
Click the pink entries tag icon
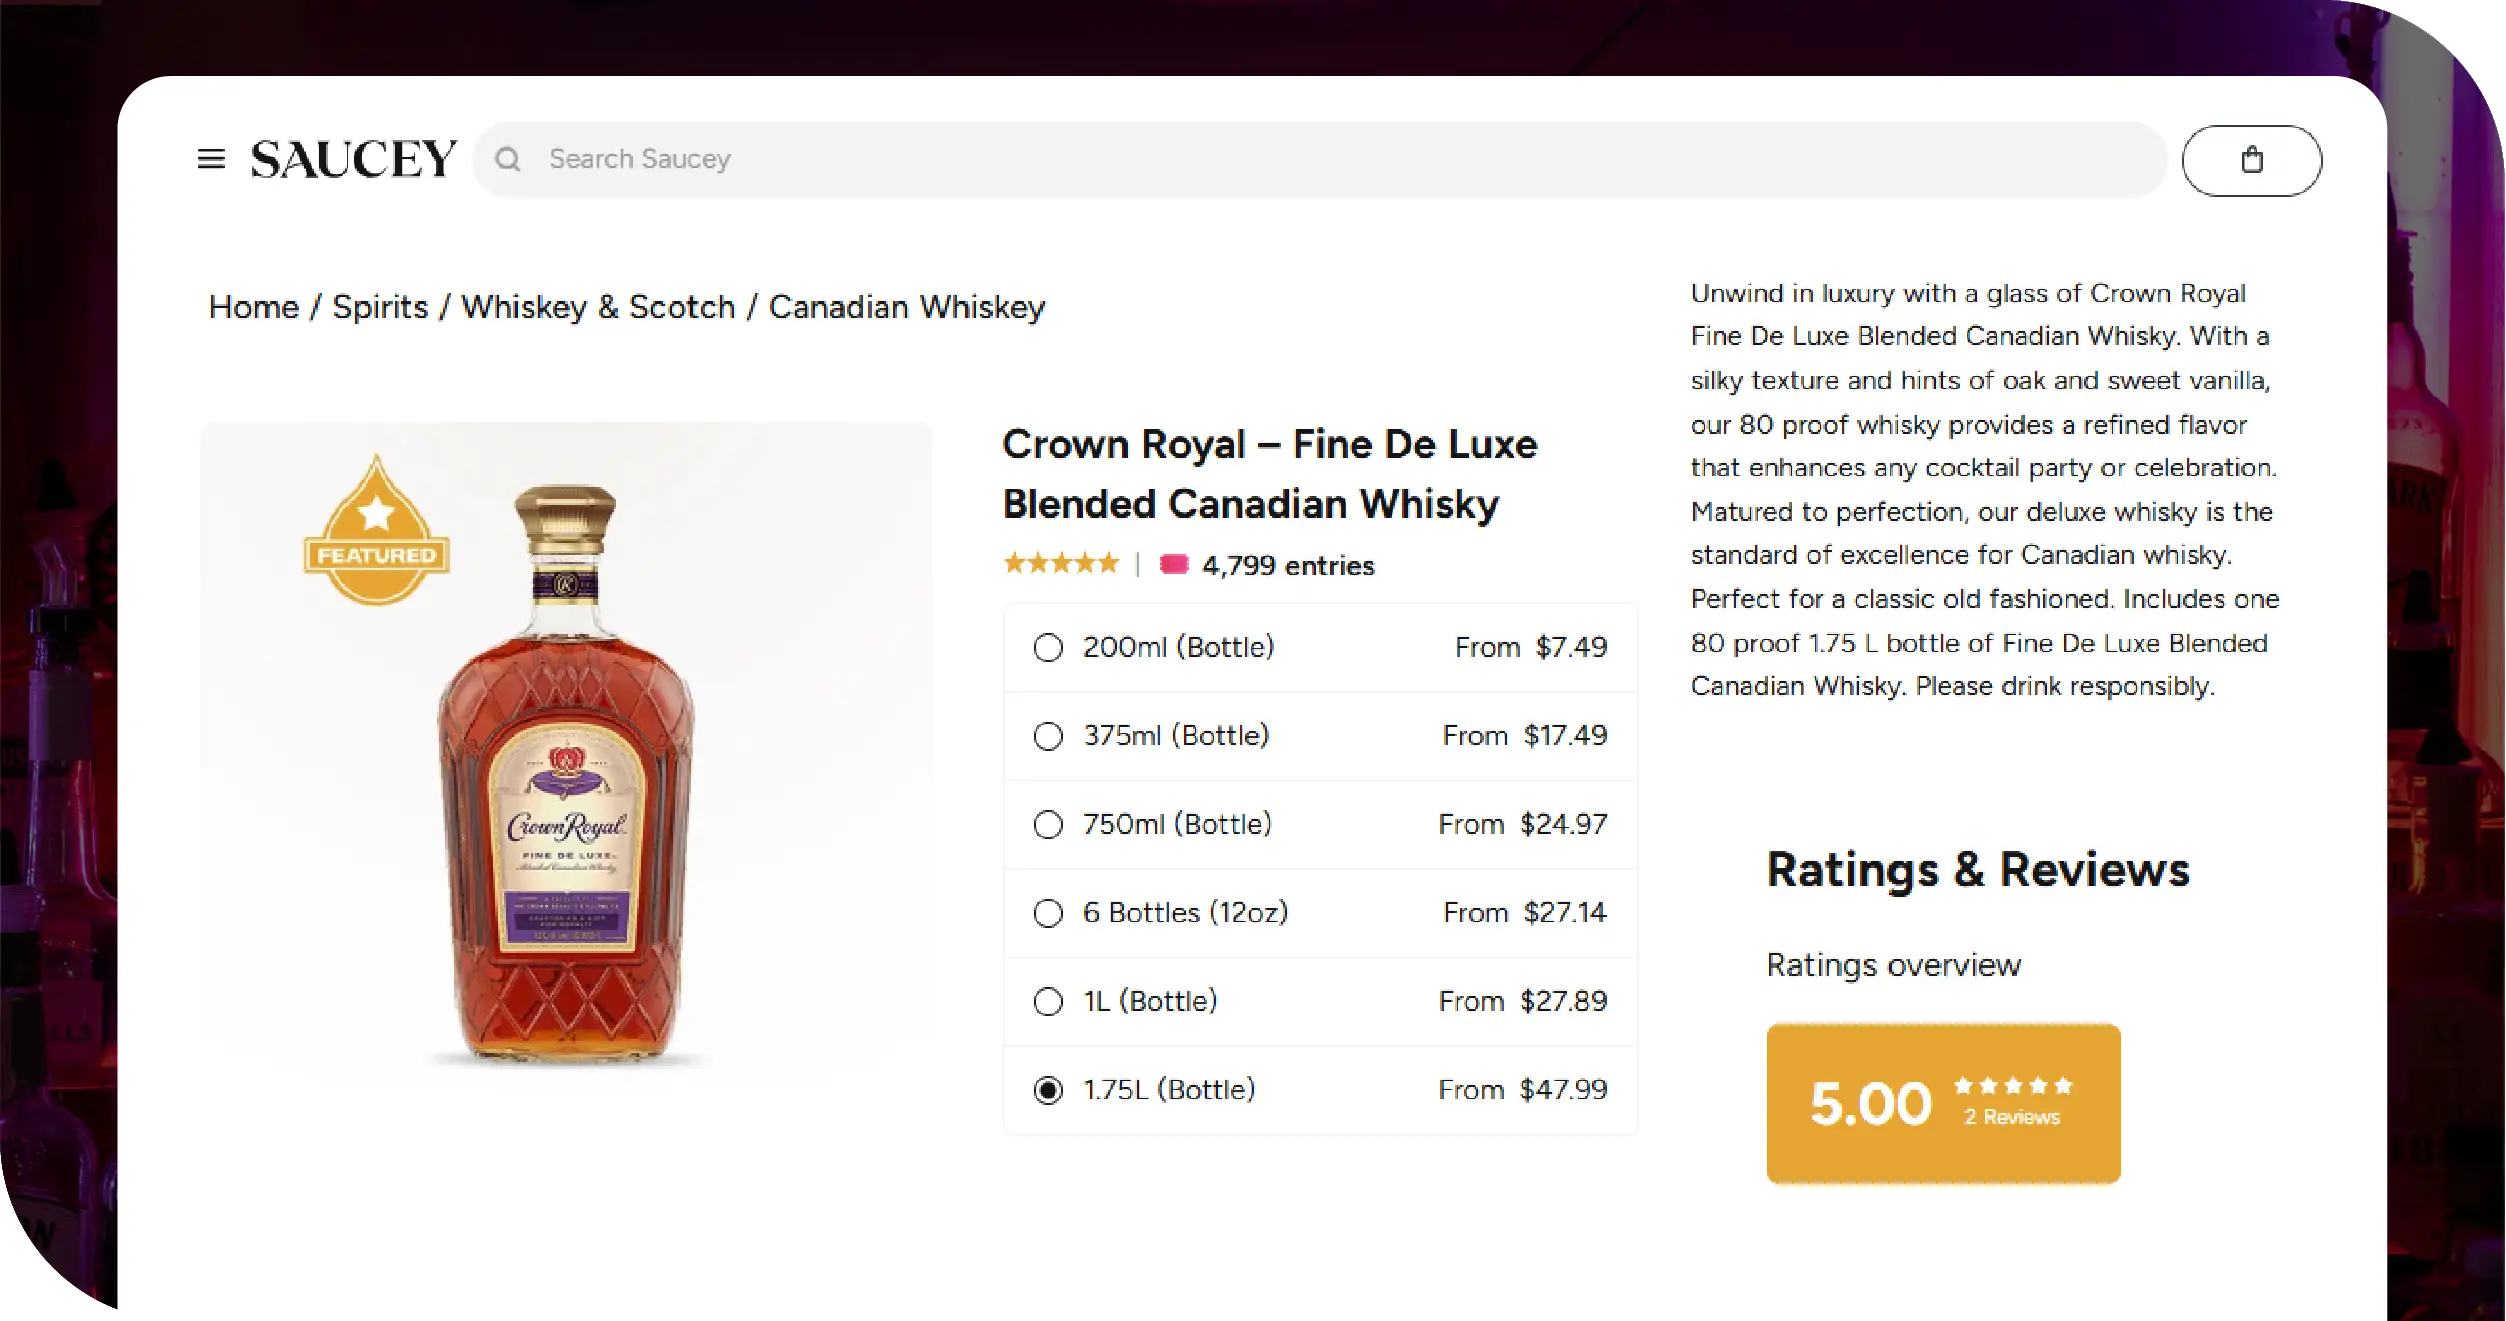click(1173, 565)
